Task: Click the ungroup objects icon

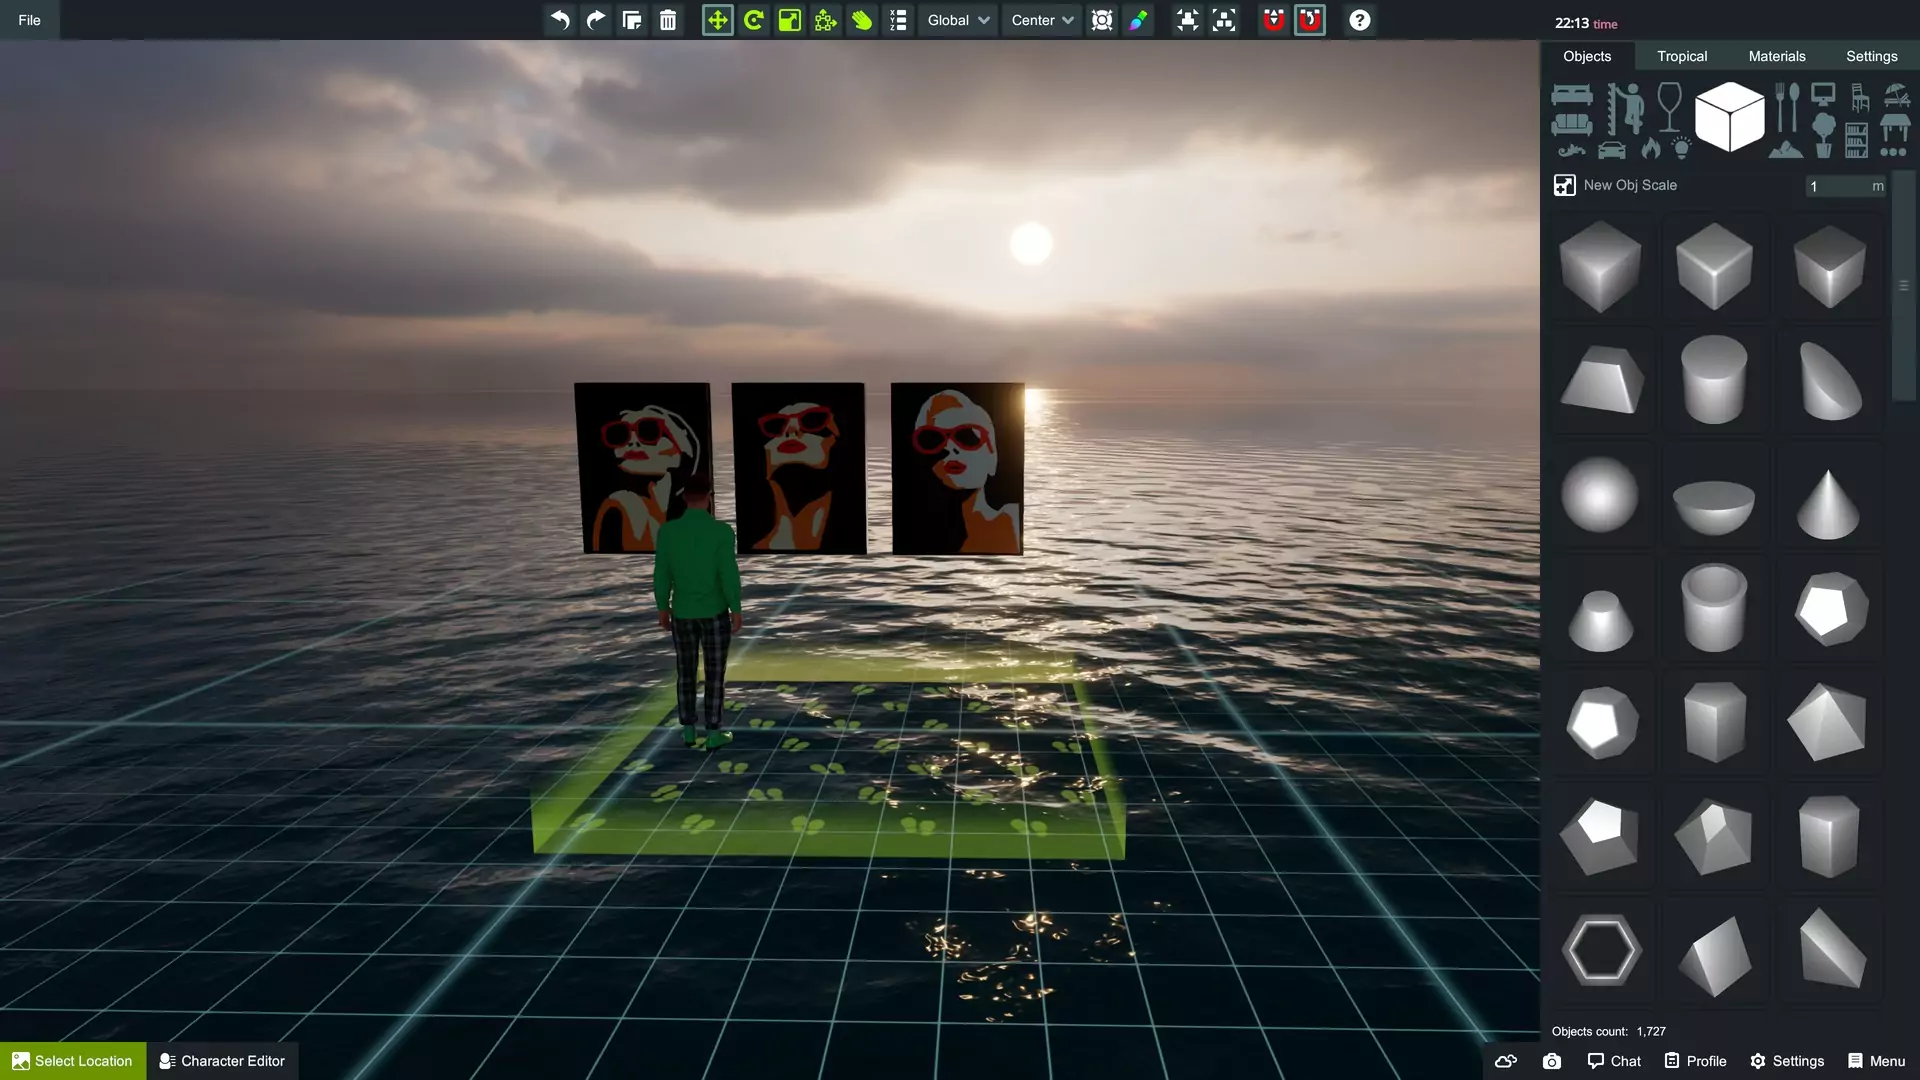Action: coord(1224,20)
